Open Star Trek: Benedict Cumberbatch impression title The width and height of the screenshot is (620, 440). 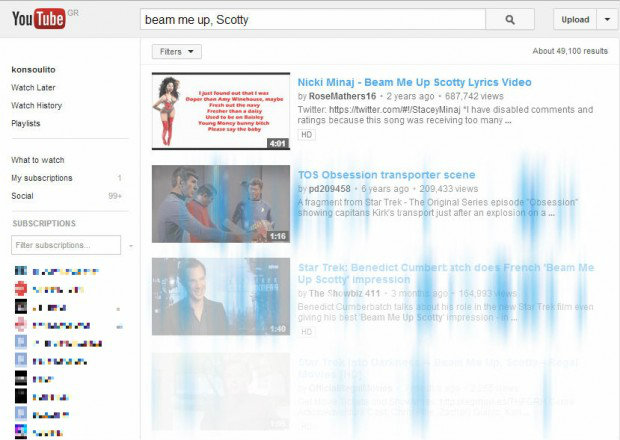pyautogui.click(x=446, y=273)
